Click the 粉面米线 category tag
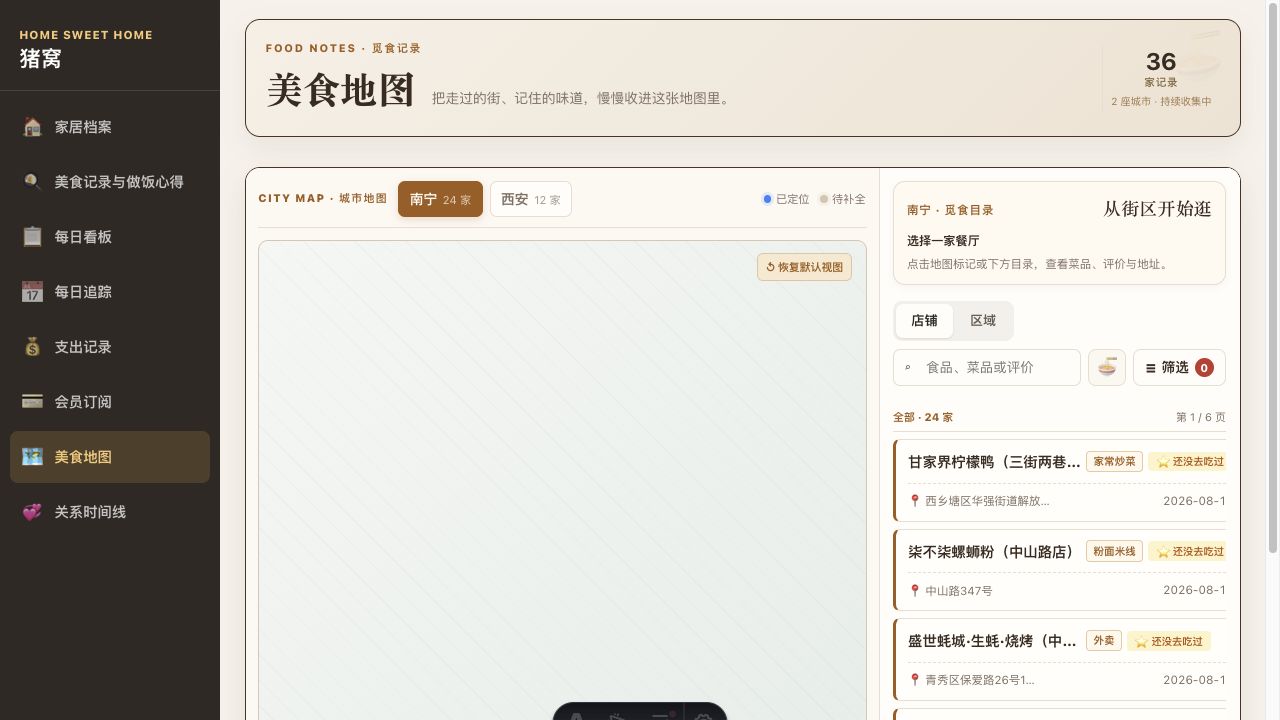Viewport: 1280px width, 720px height. 1114,551
